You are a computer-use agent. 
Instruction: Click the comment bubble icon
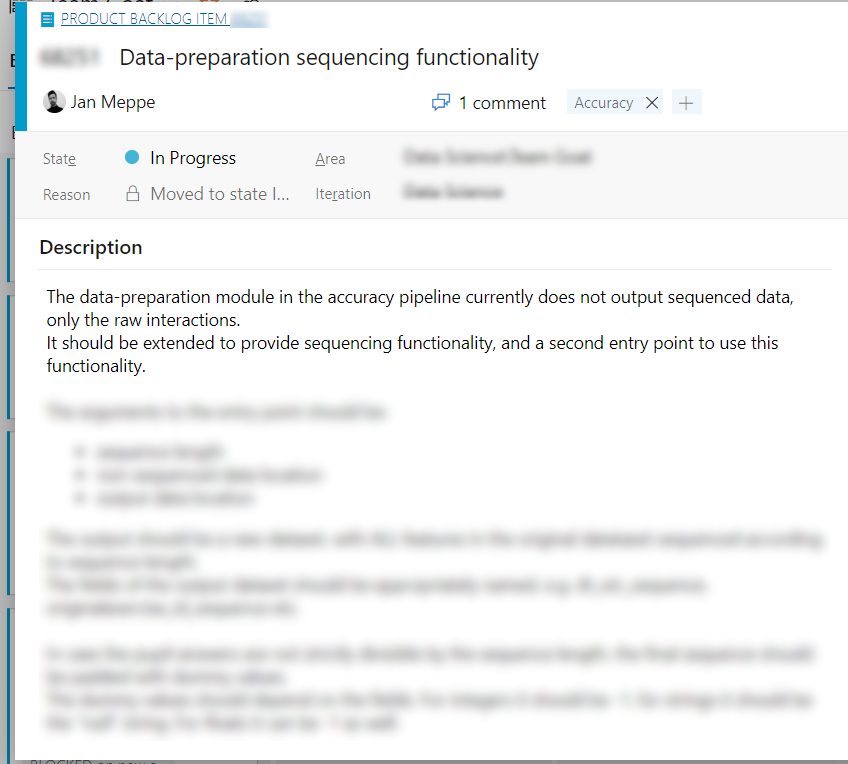(x=441, y=102)
